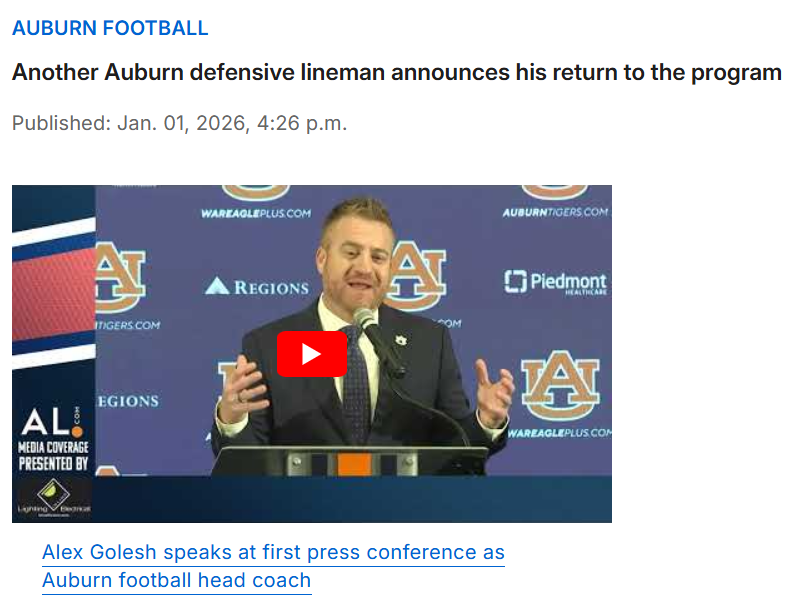Screen dimensions: 785x604
Task: Click the WAREAGLEPLUS.COM text at top of video
Action: 255,213
